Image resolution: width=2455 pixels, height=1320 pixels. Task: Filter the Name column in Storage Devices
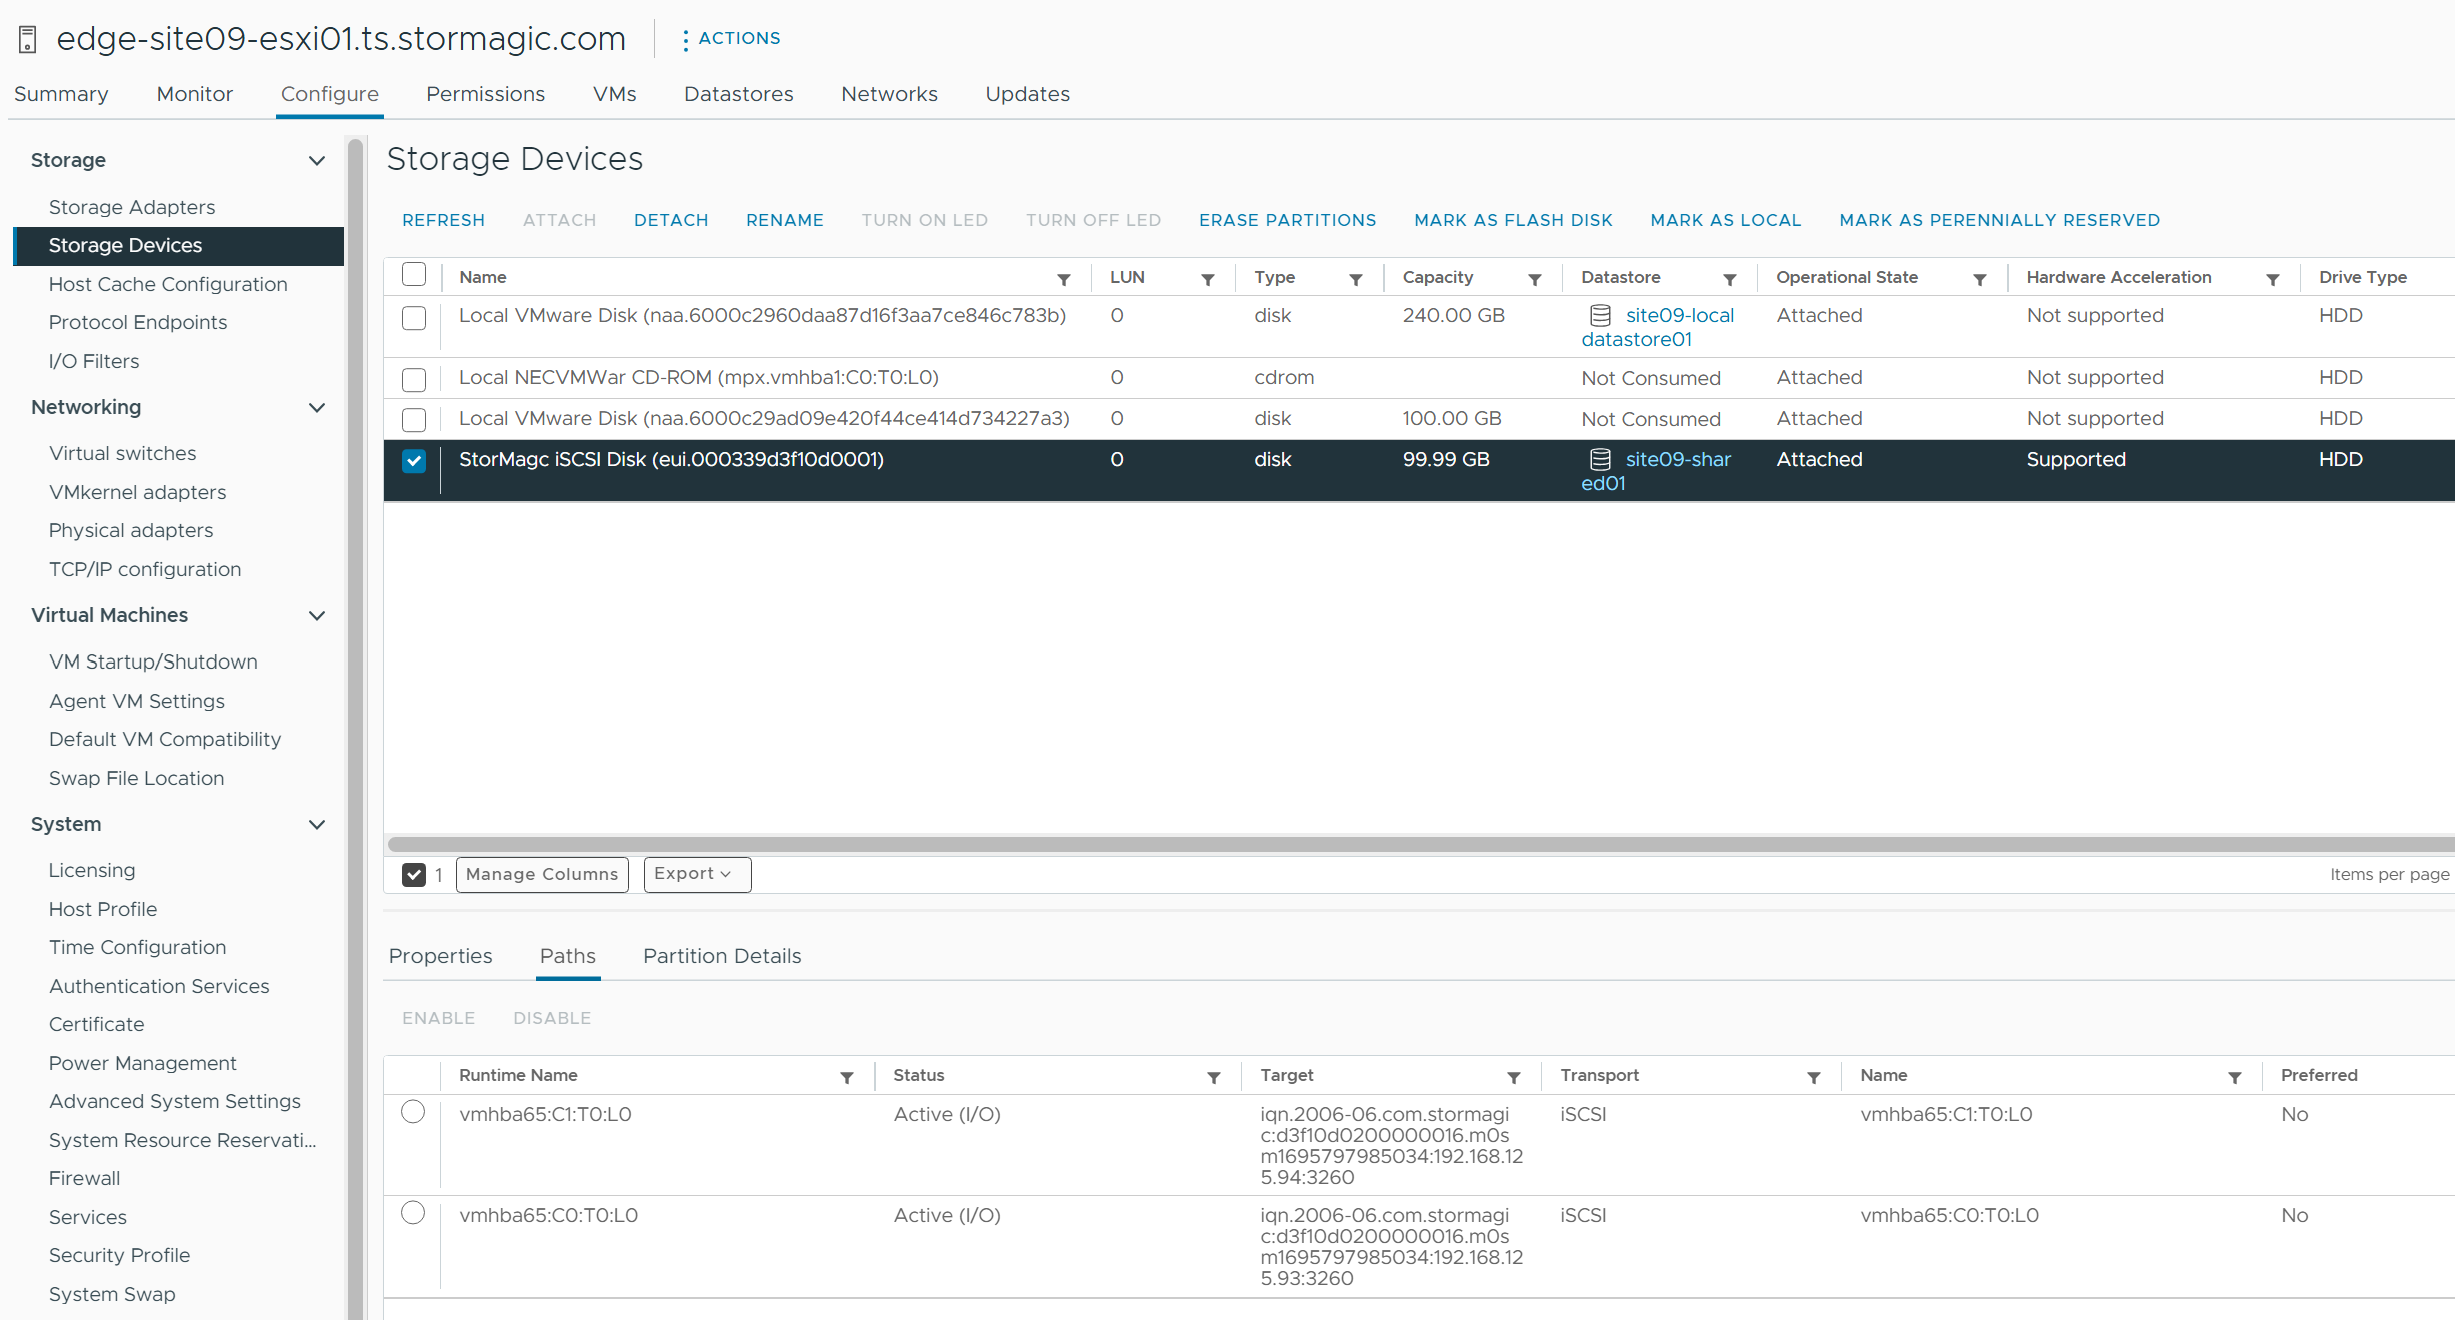[1064, 279]
